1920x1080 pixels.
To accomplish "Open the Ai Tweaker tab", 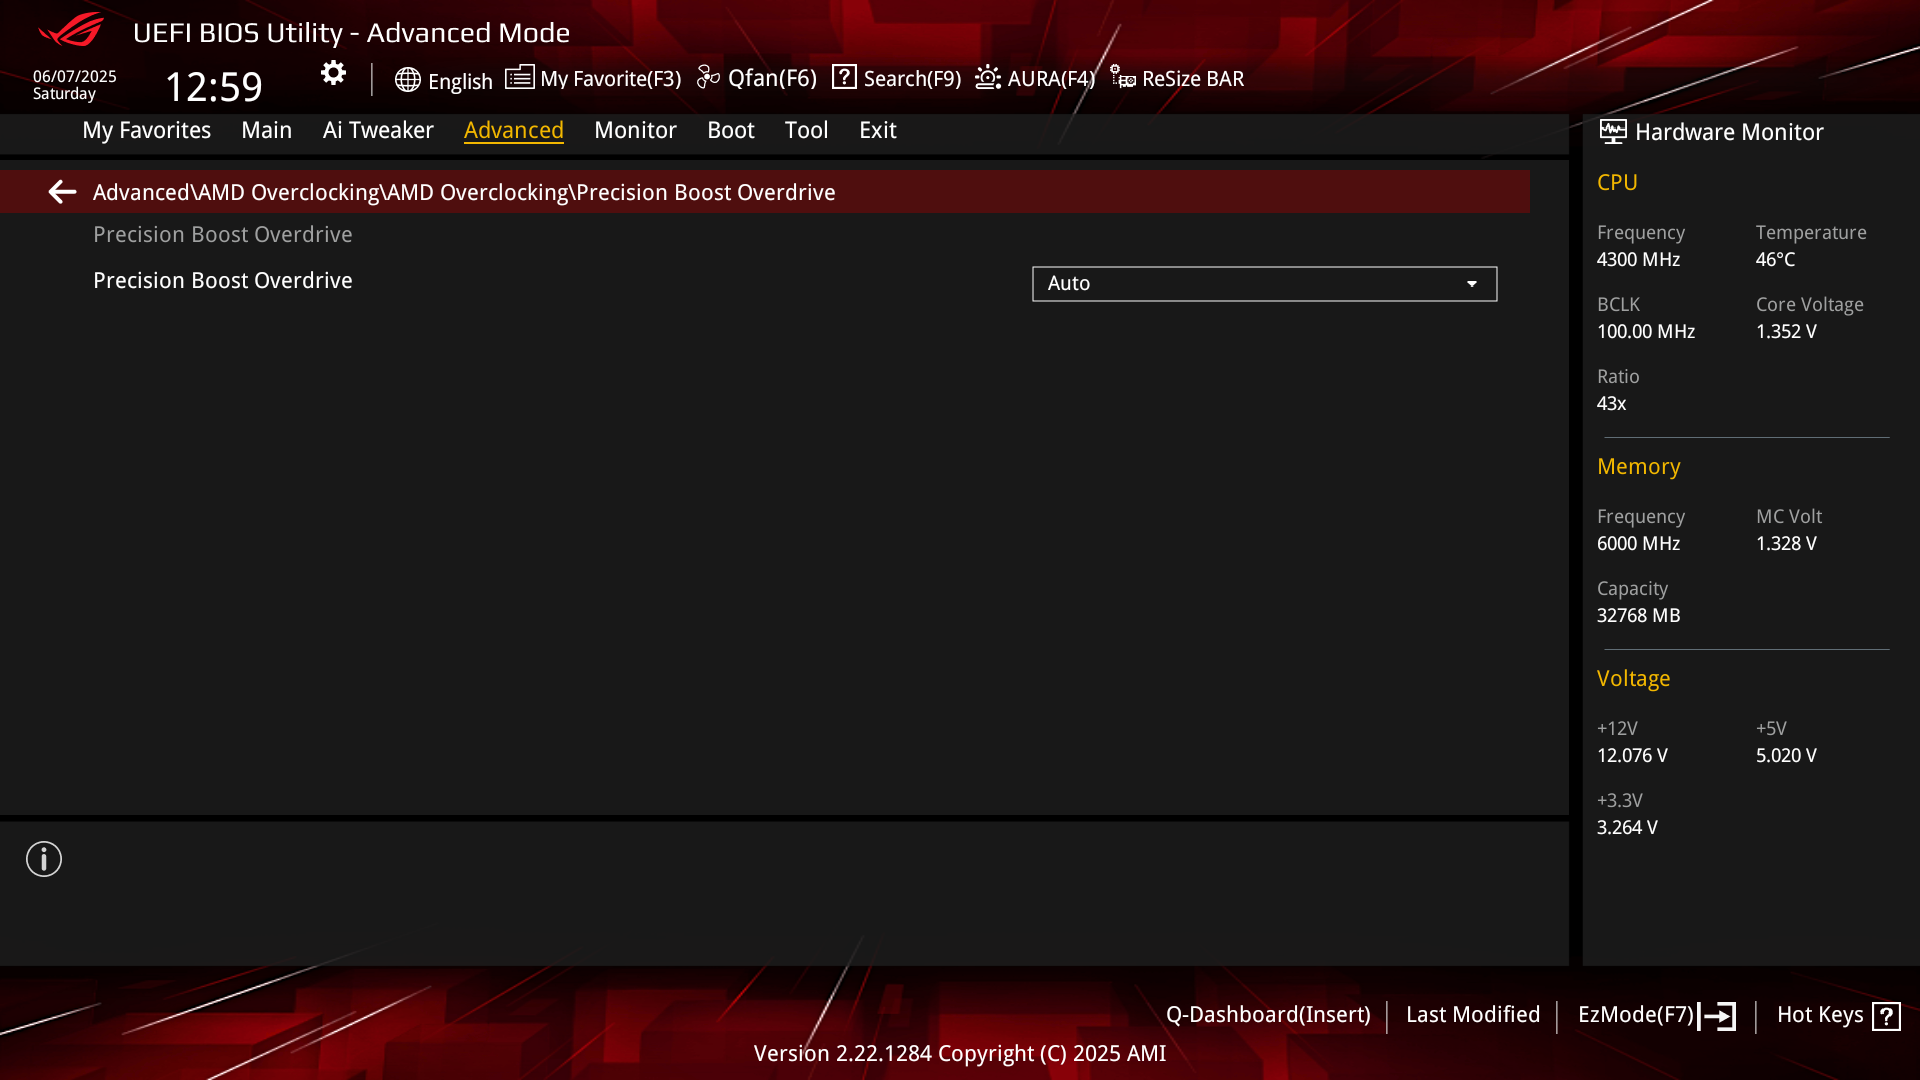I will point(378,130).
